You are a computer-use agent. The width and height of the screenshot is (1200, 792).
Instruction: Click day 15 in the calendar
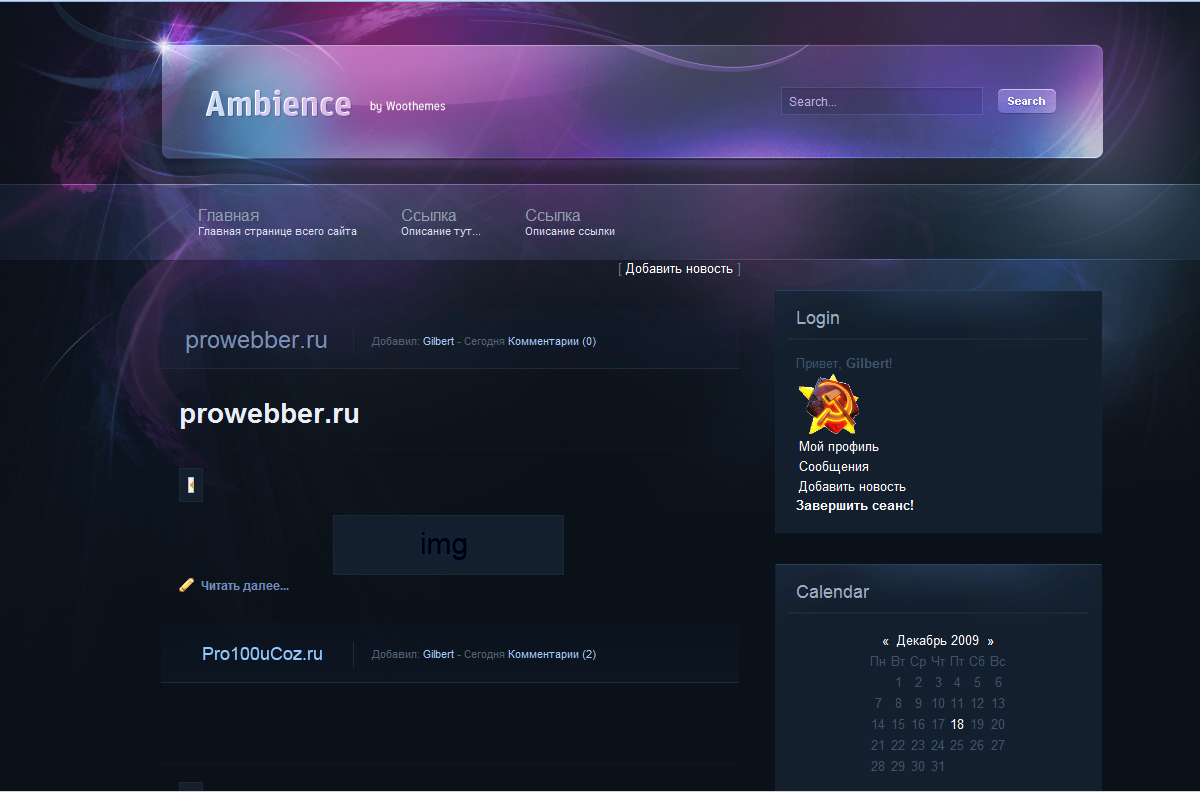[x=898, y=725]
